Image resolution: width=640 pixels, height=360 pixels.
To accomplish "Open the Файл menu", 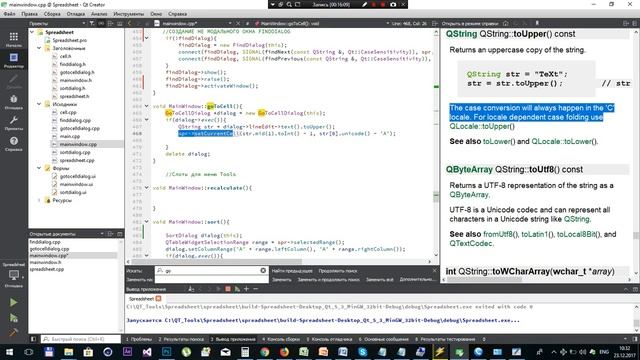I will (x=9, y=14).
